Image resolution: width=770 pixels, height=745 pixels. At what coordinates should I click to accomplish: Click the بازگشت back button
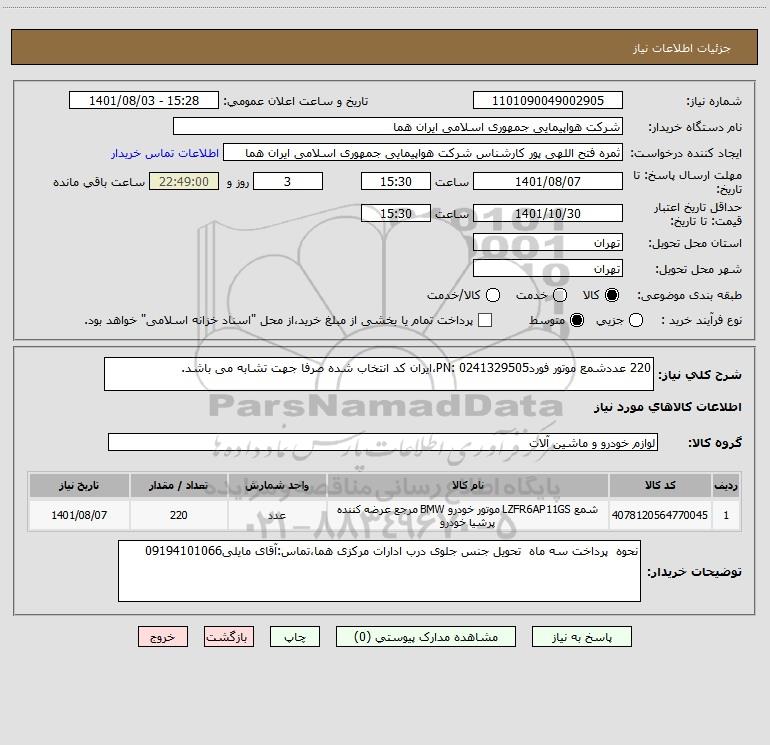point(229,637)
